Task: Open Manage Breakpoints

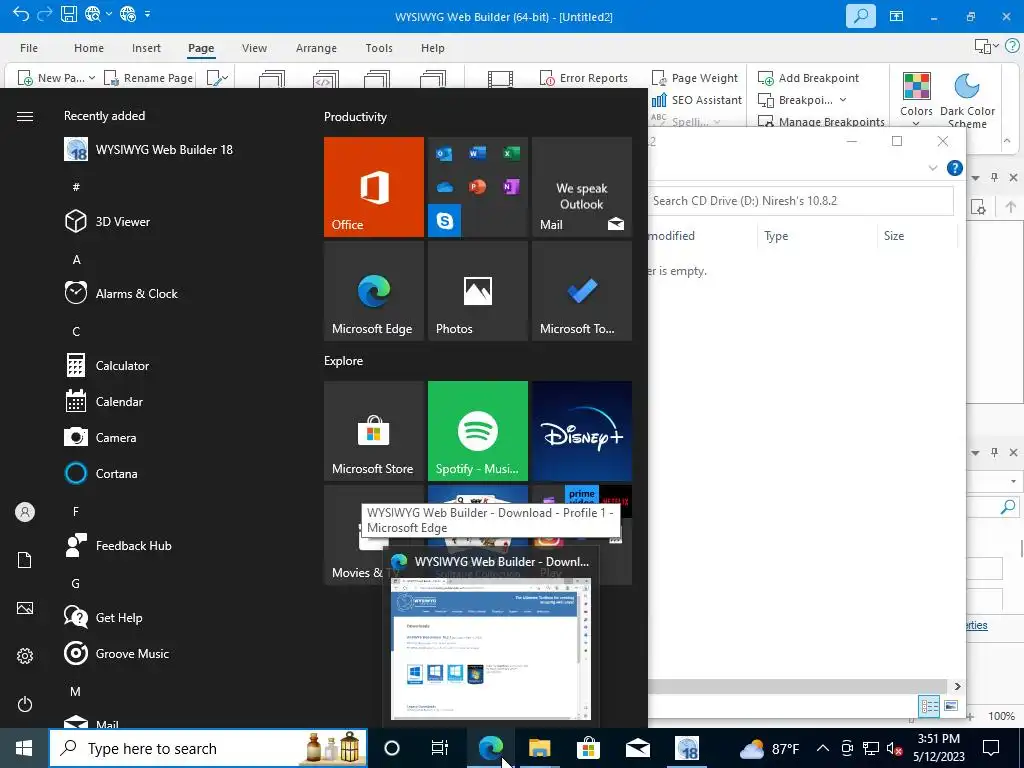Action: pyautogui.click(x=822, y=121)
